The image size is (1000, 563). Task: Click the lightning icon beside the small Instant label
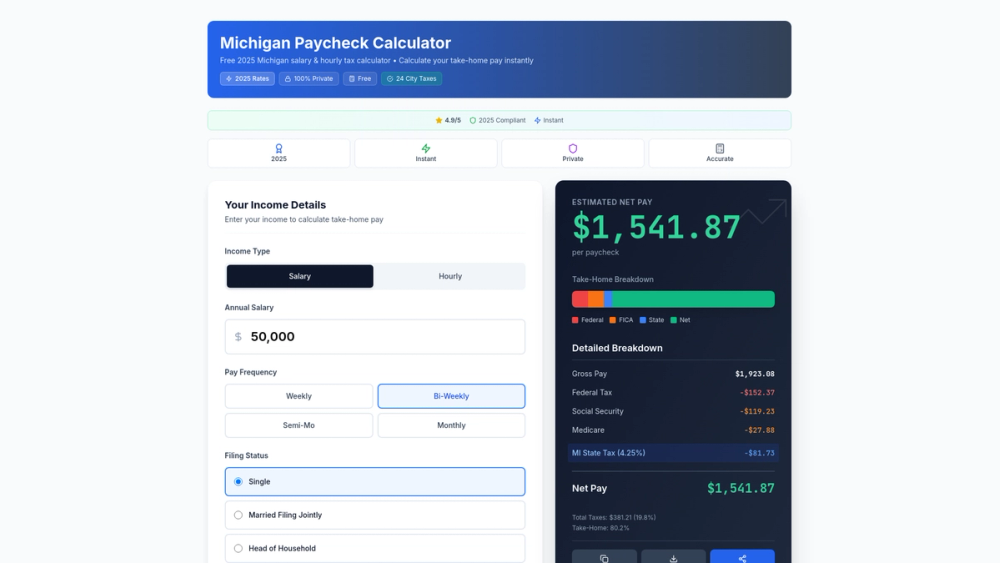[537, 120]
